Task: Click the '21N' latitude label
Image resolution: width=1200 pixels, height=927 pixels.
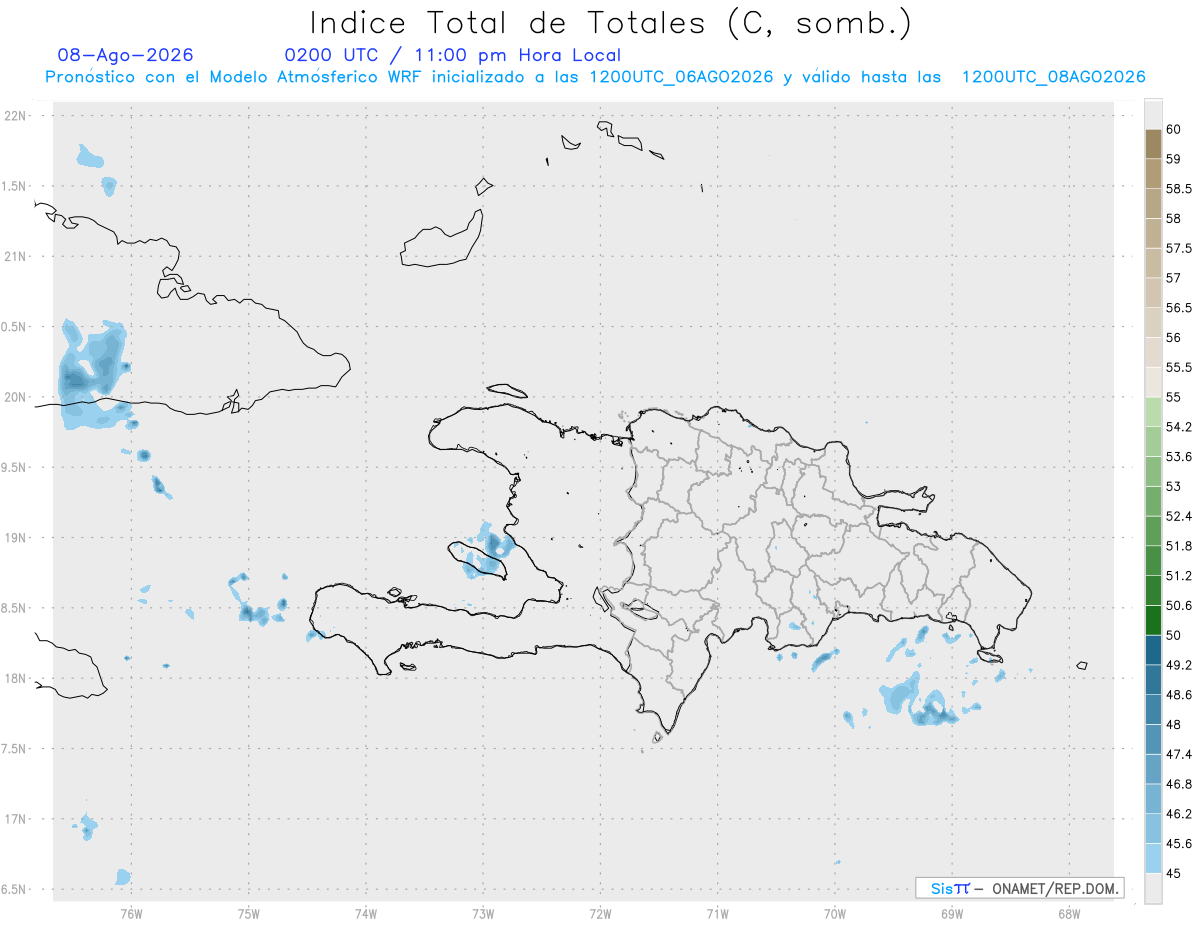Action: 17,257
